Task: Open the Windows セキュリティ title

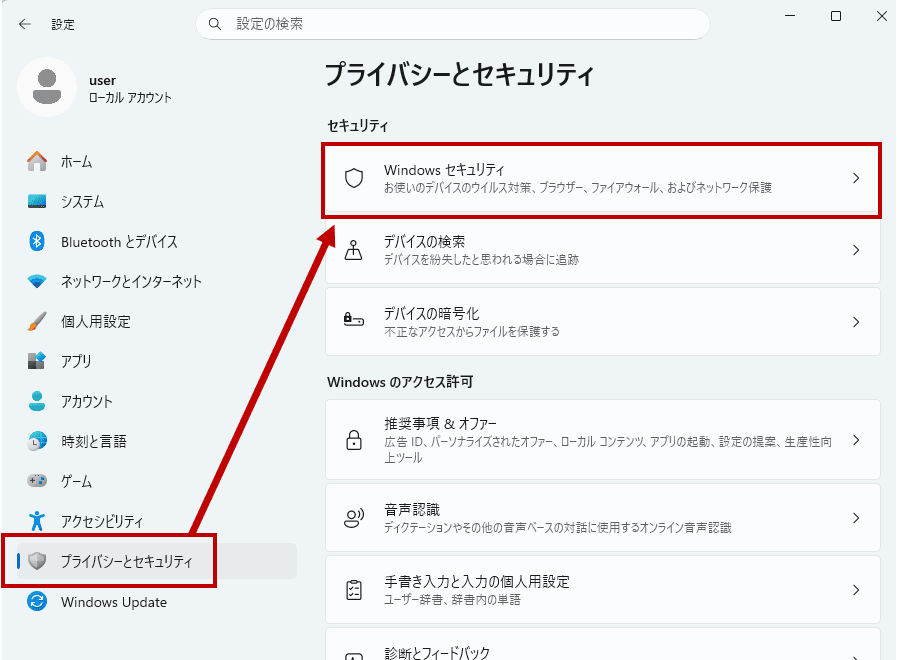Action: click(444, 170)
